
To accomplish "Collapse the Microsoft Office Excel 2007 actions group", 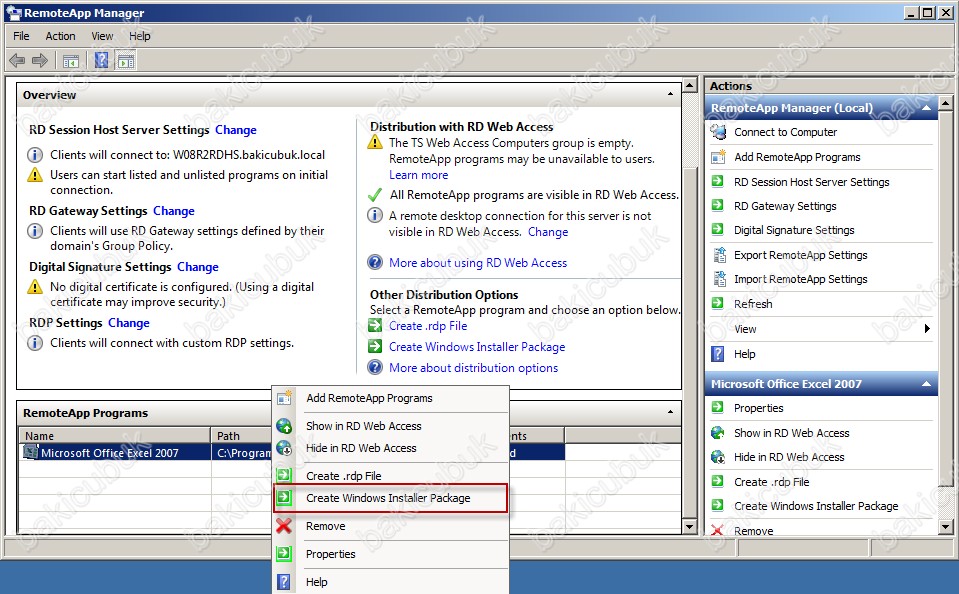I will click(927, 384).
